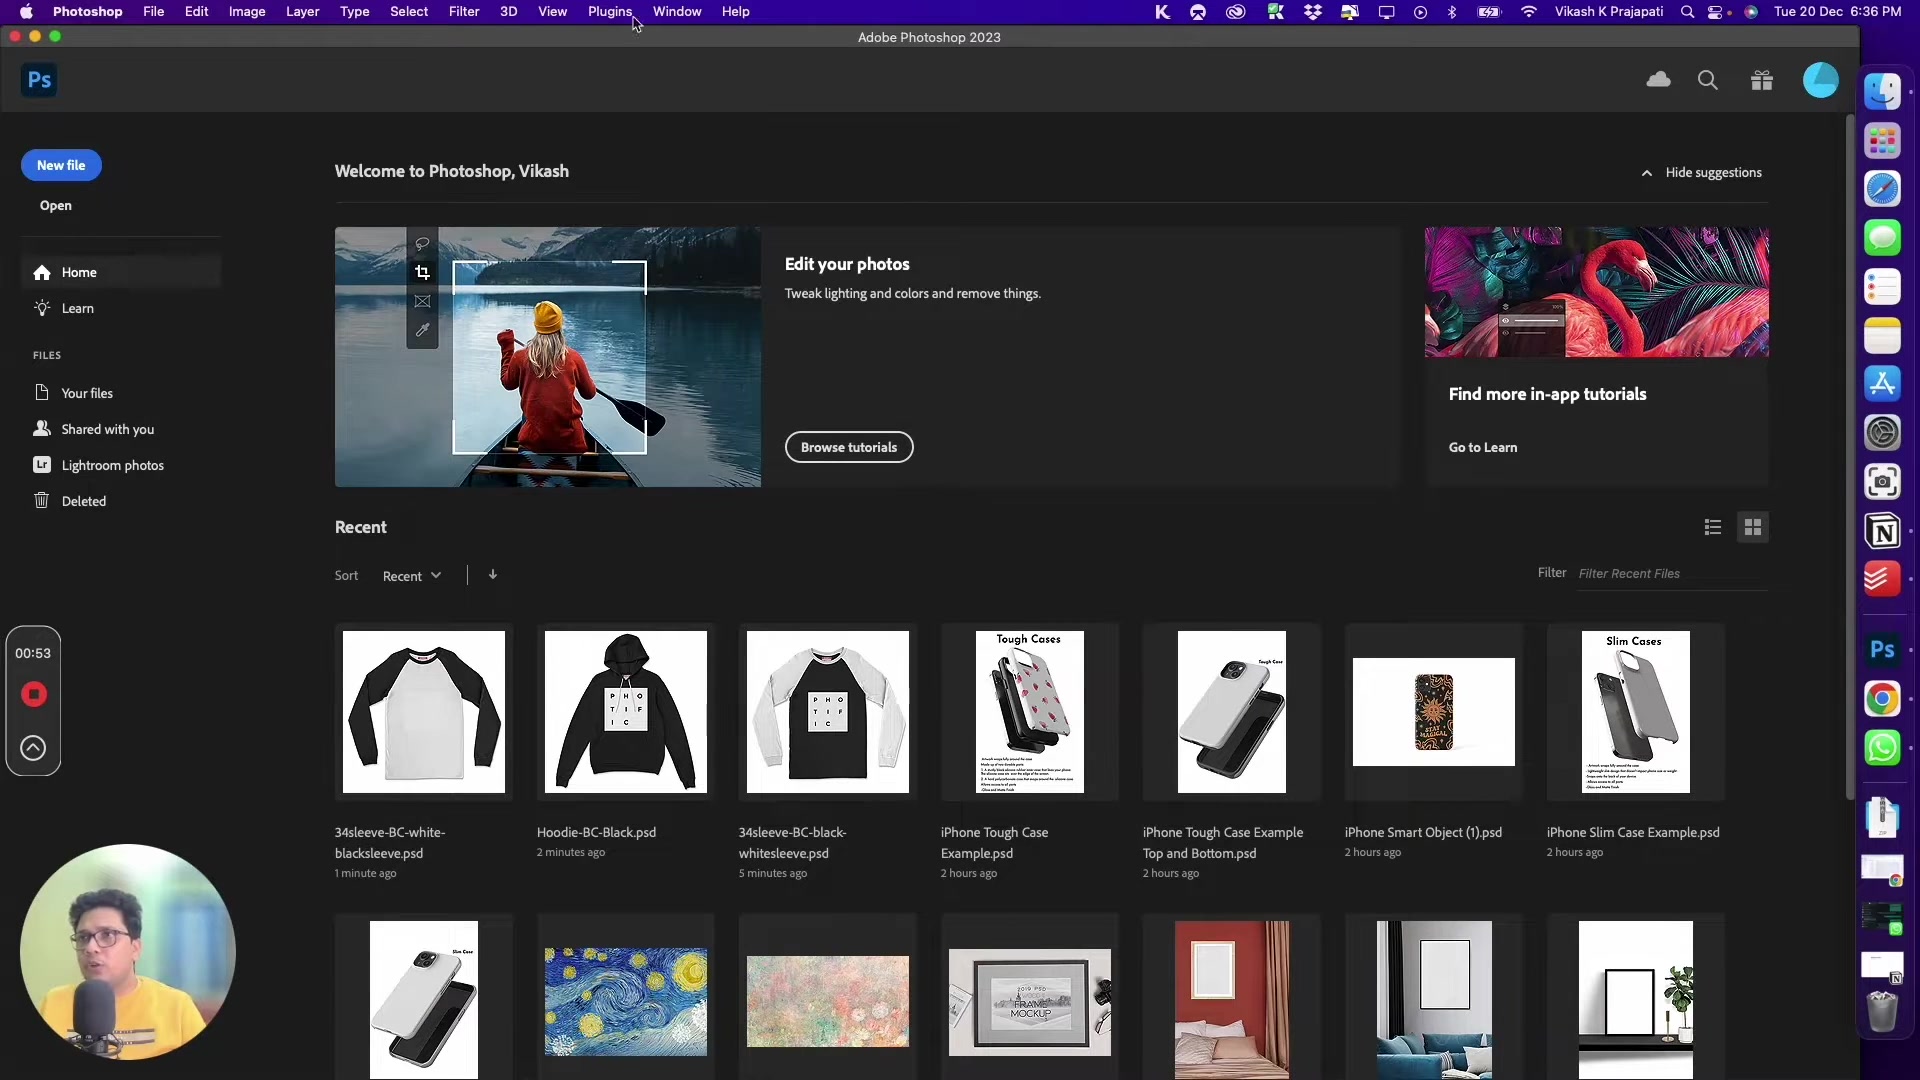
Task: Open the search icon in the top bar
Action: tap(1708, 79)
